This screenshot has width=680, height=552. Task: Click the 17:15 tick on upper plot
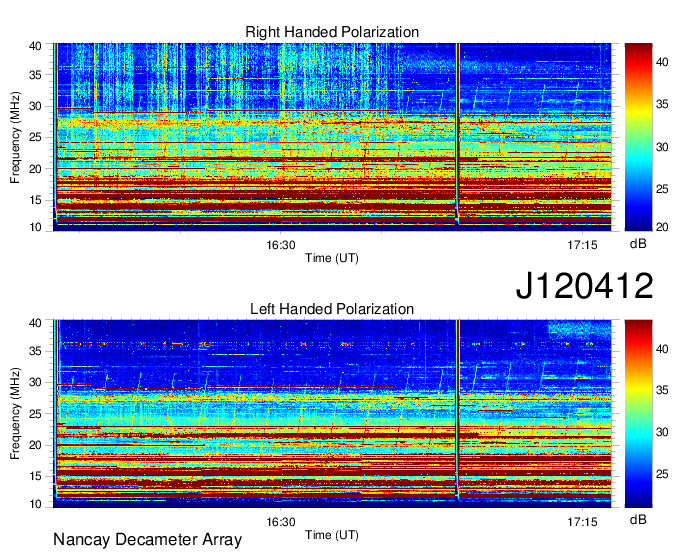(x=582, y=245)
